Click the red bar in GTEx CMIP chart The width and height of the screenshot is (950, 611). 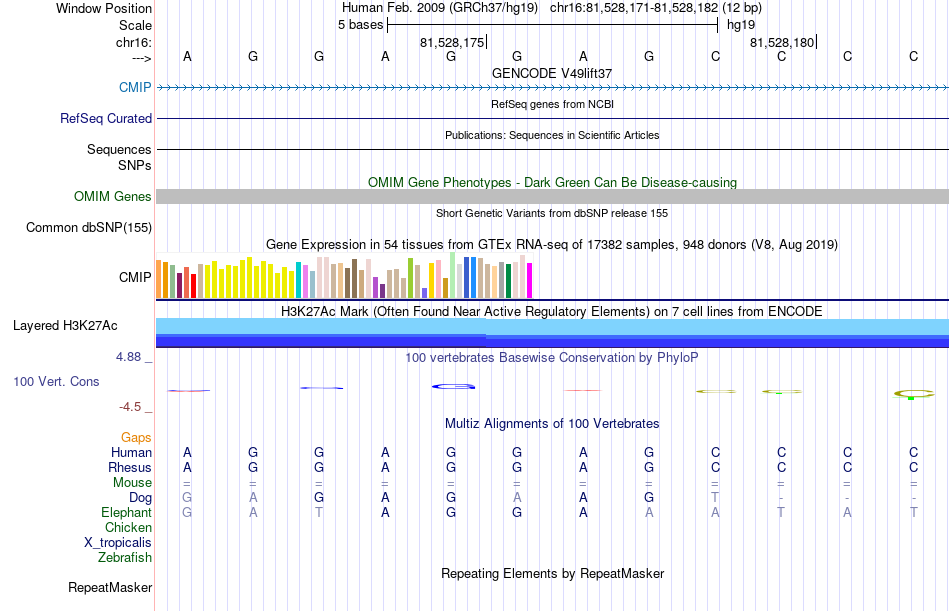point(193,285)
